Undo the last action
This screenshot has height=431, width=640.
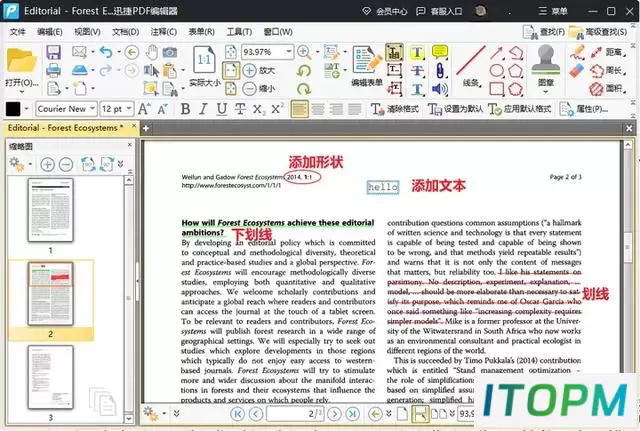tap(106, 52)
